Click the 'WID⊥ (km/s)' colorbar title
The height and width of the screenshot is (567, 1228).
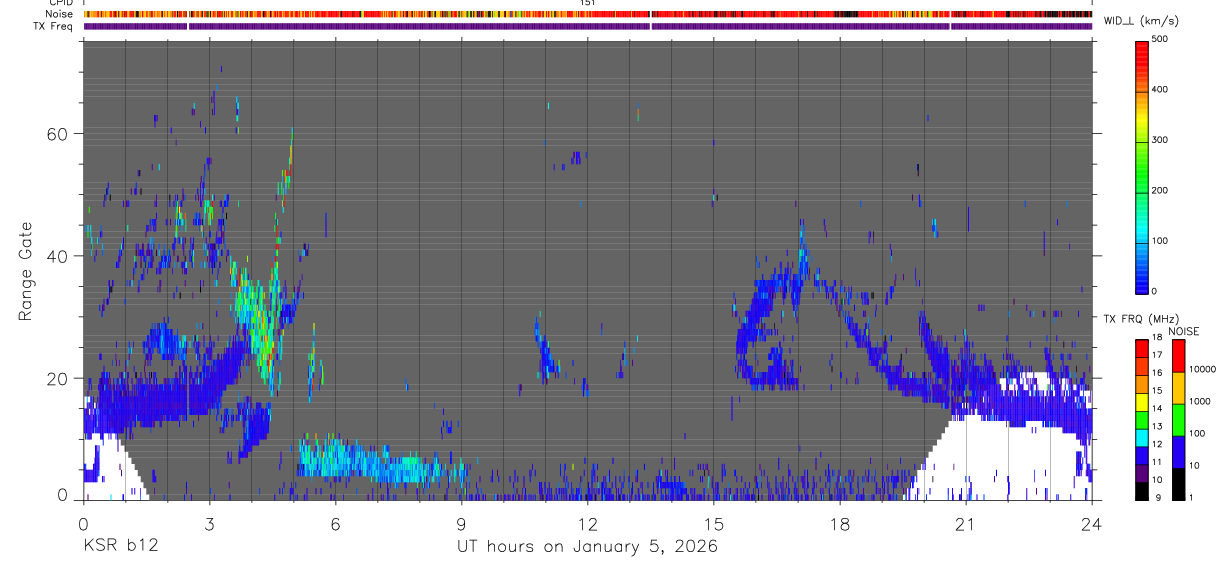point(1141,22)
